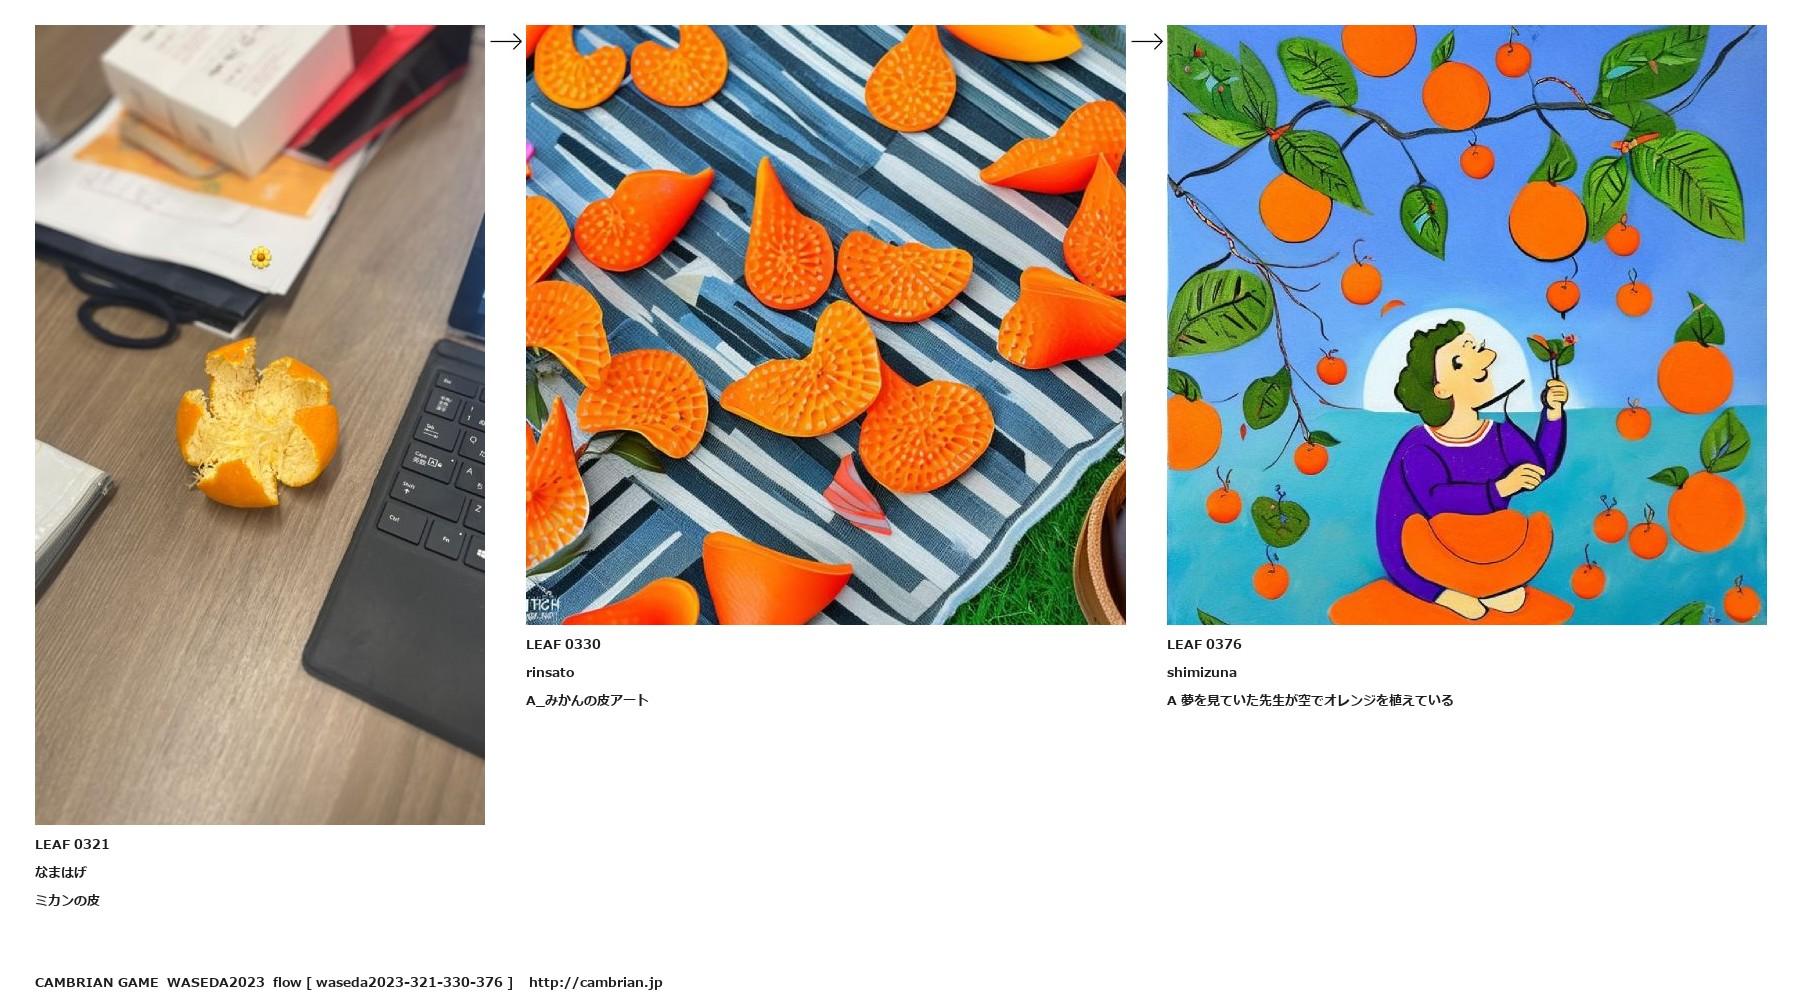
Task: Click the small flower sticker icon on the papers
Action: pyautogui.click(x=261, y=258)
